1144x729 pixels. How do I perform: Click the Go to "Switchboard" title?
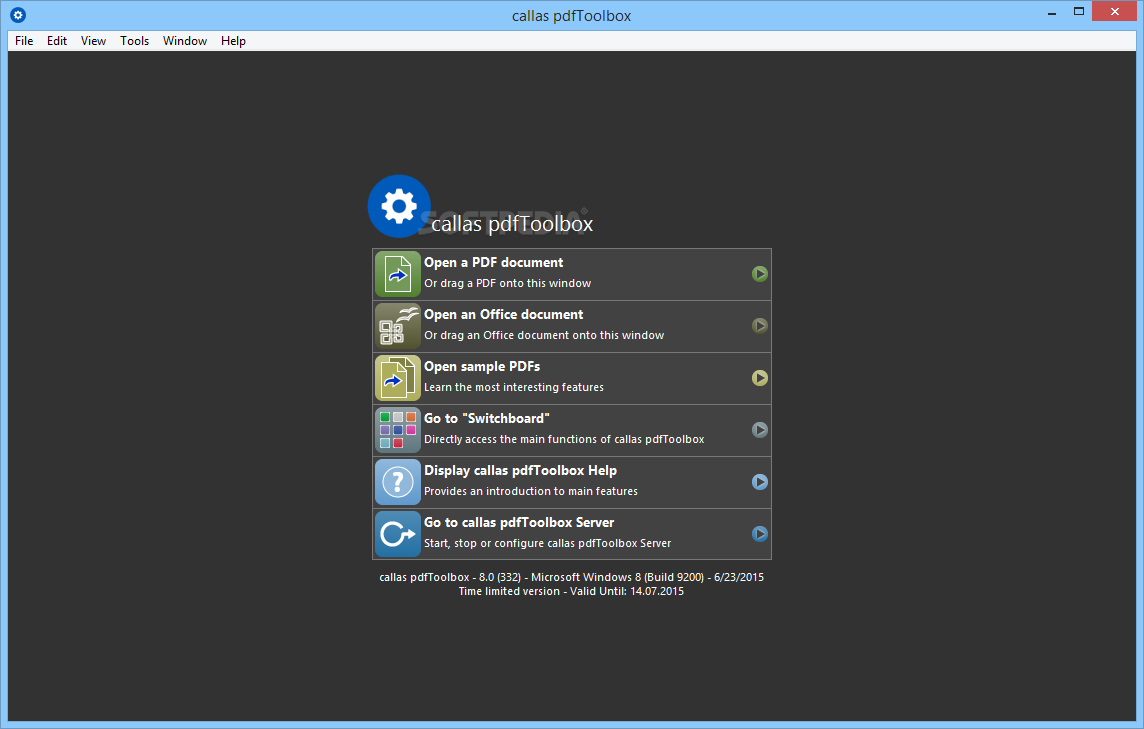point(487,418)
